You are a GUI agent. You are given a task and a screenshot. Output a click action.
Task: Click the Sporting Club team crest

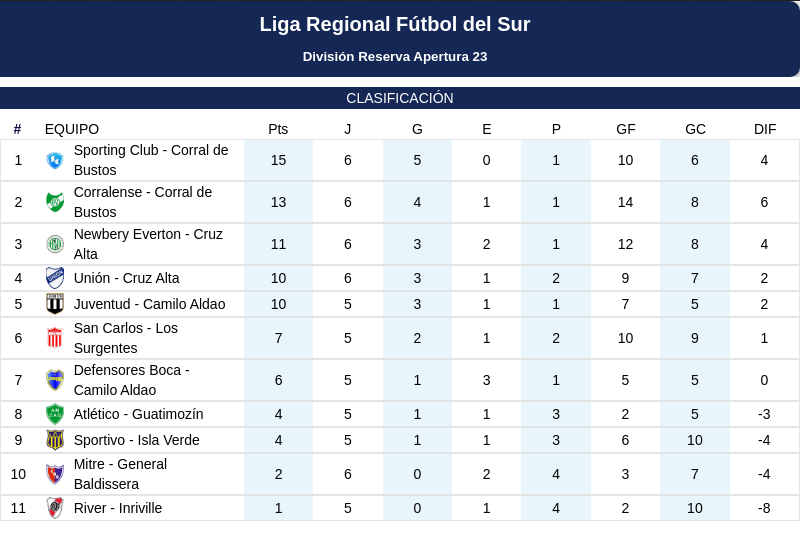[55, 160]
